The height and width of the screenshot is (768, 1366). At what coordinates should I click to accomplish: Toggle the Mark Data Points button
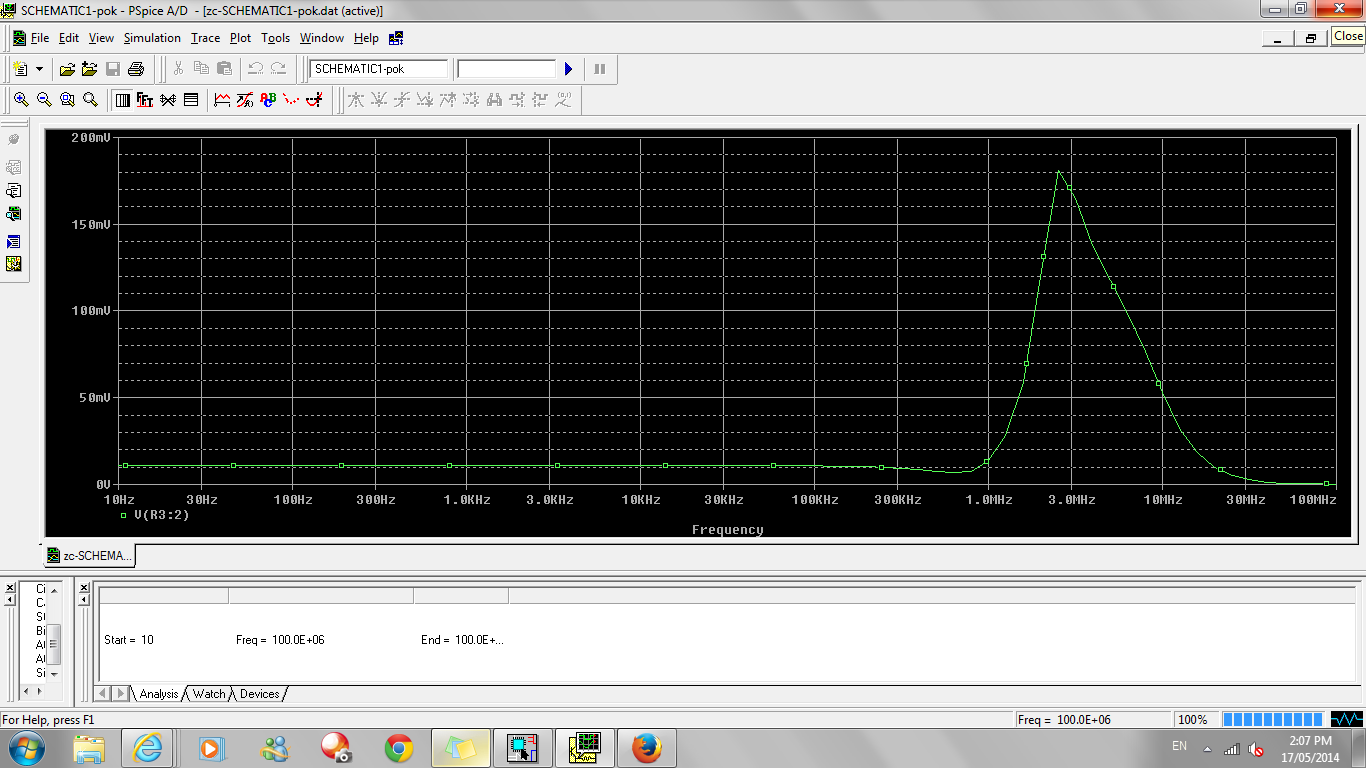291,100
